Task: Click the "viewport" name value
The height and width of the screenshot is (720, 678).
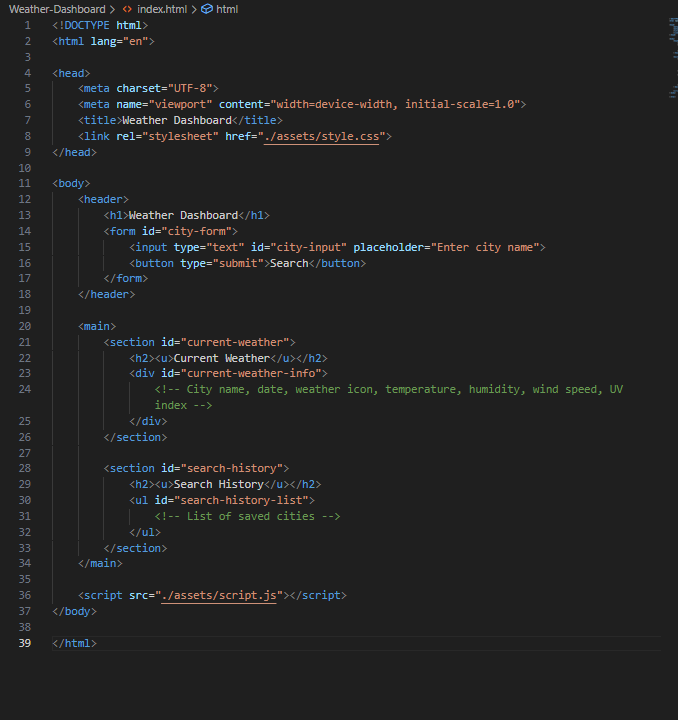Action: (x=180, y=104)
